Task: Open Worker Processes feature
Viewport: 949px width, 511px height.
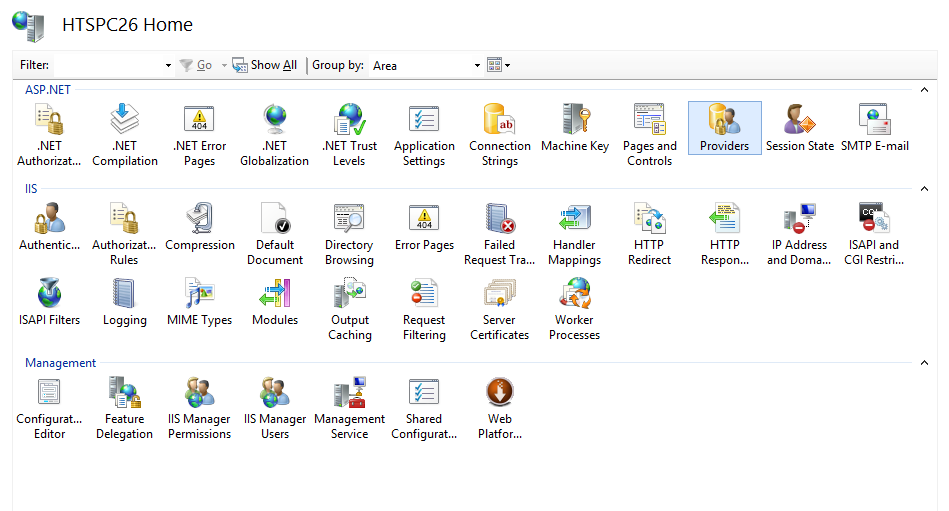Action: 574,309
